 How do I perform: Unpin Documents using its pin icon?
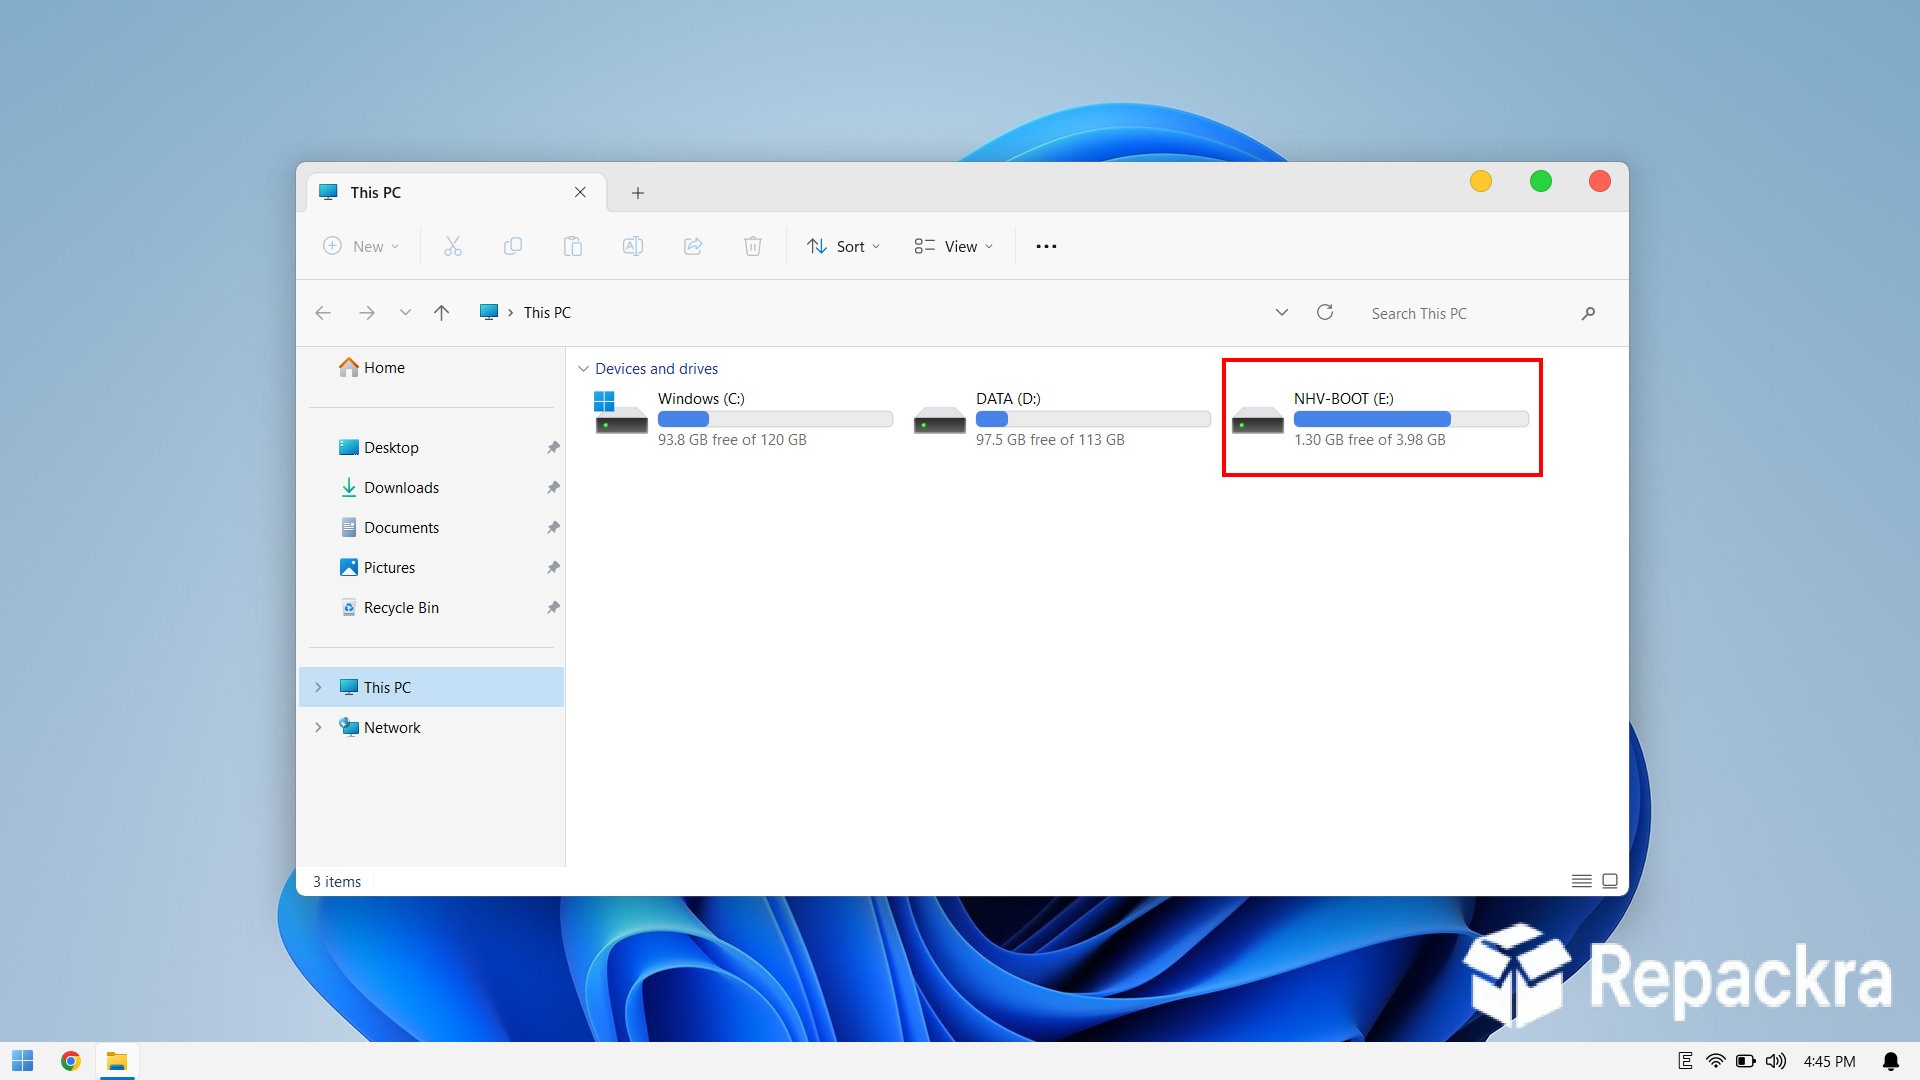click(553, 527)
